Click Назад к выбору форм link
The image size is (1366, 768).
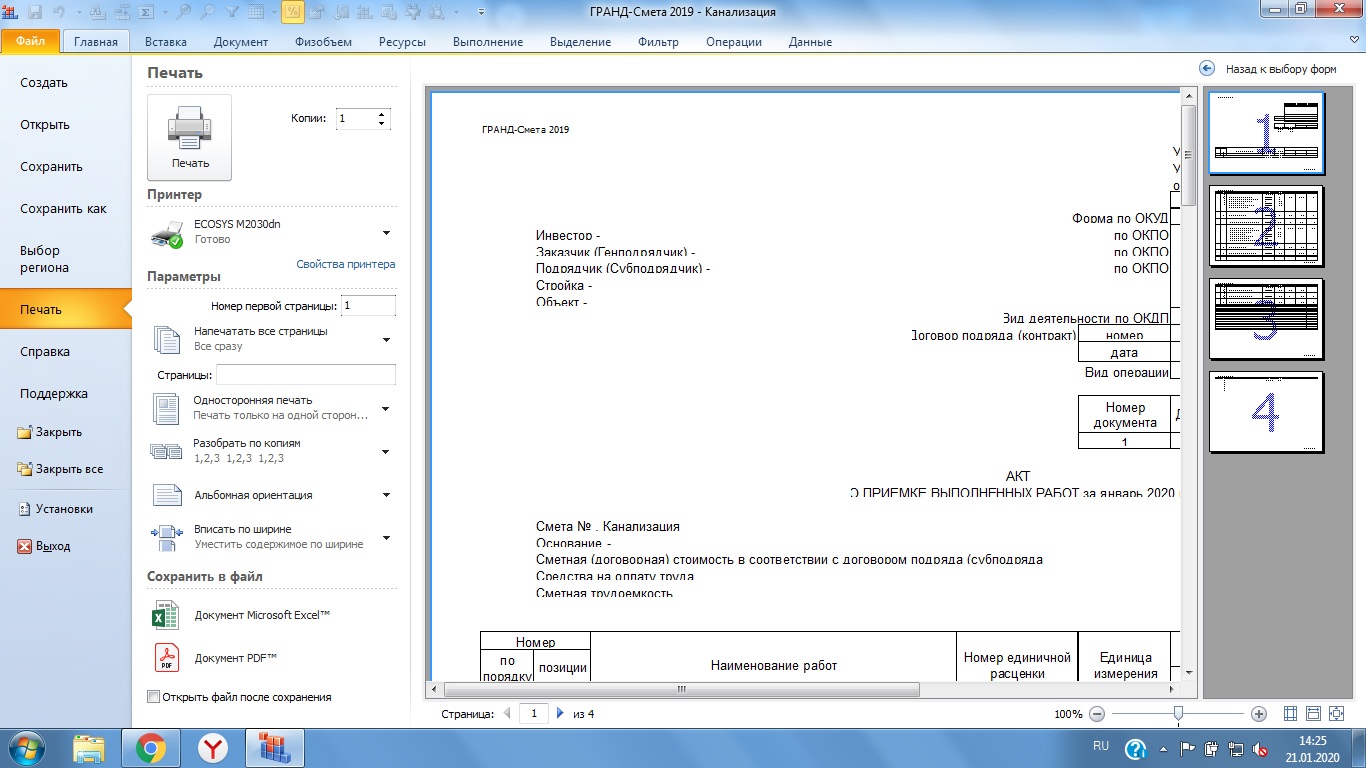(x=1282, y=69)
